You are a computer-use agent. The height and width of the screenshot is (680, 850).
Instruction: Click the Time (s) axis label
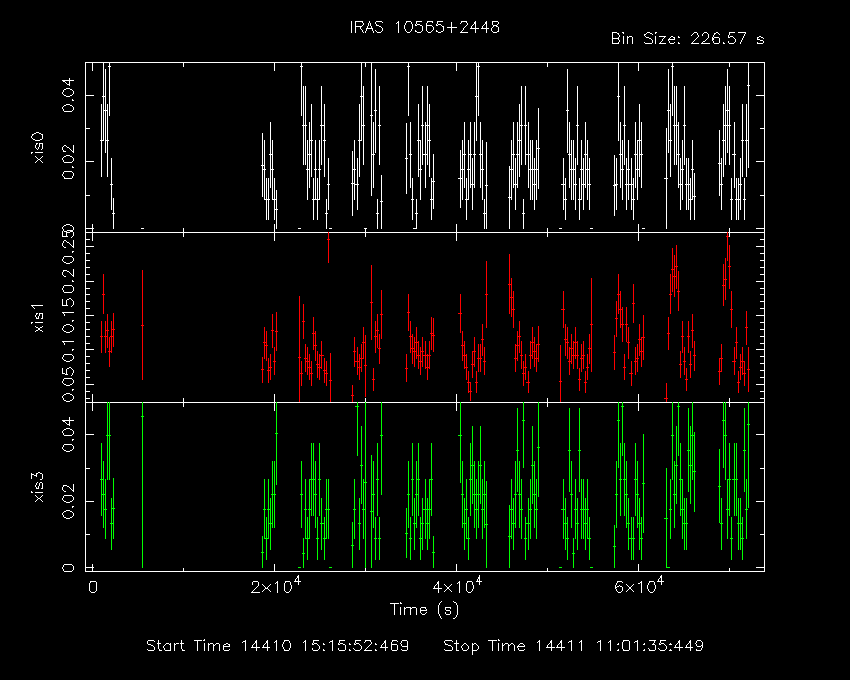424,610
